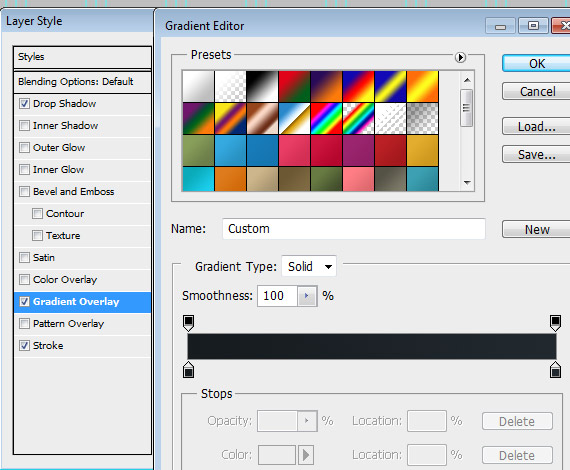Open the Smoothness slider arrow
570x470 pixels.
[306, 296]
